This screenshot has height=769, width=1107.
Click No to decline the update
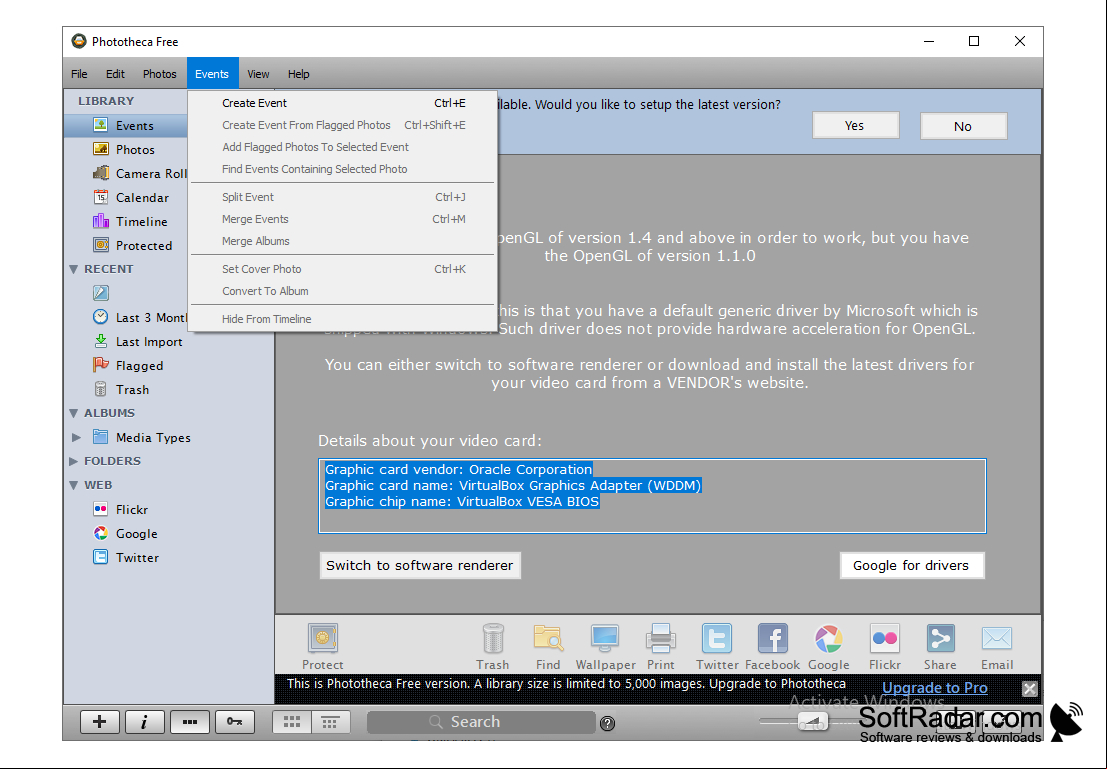click(963, 126)
